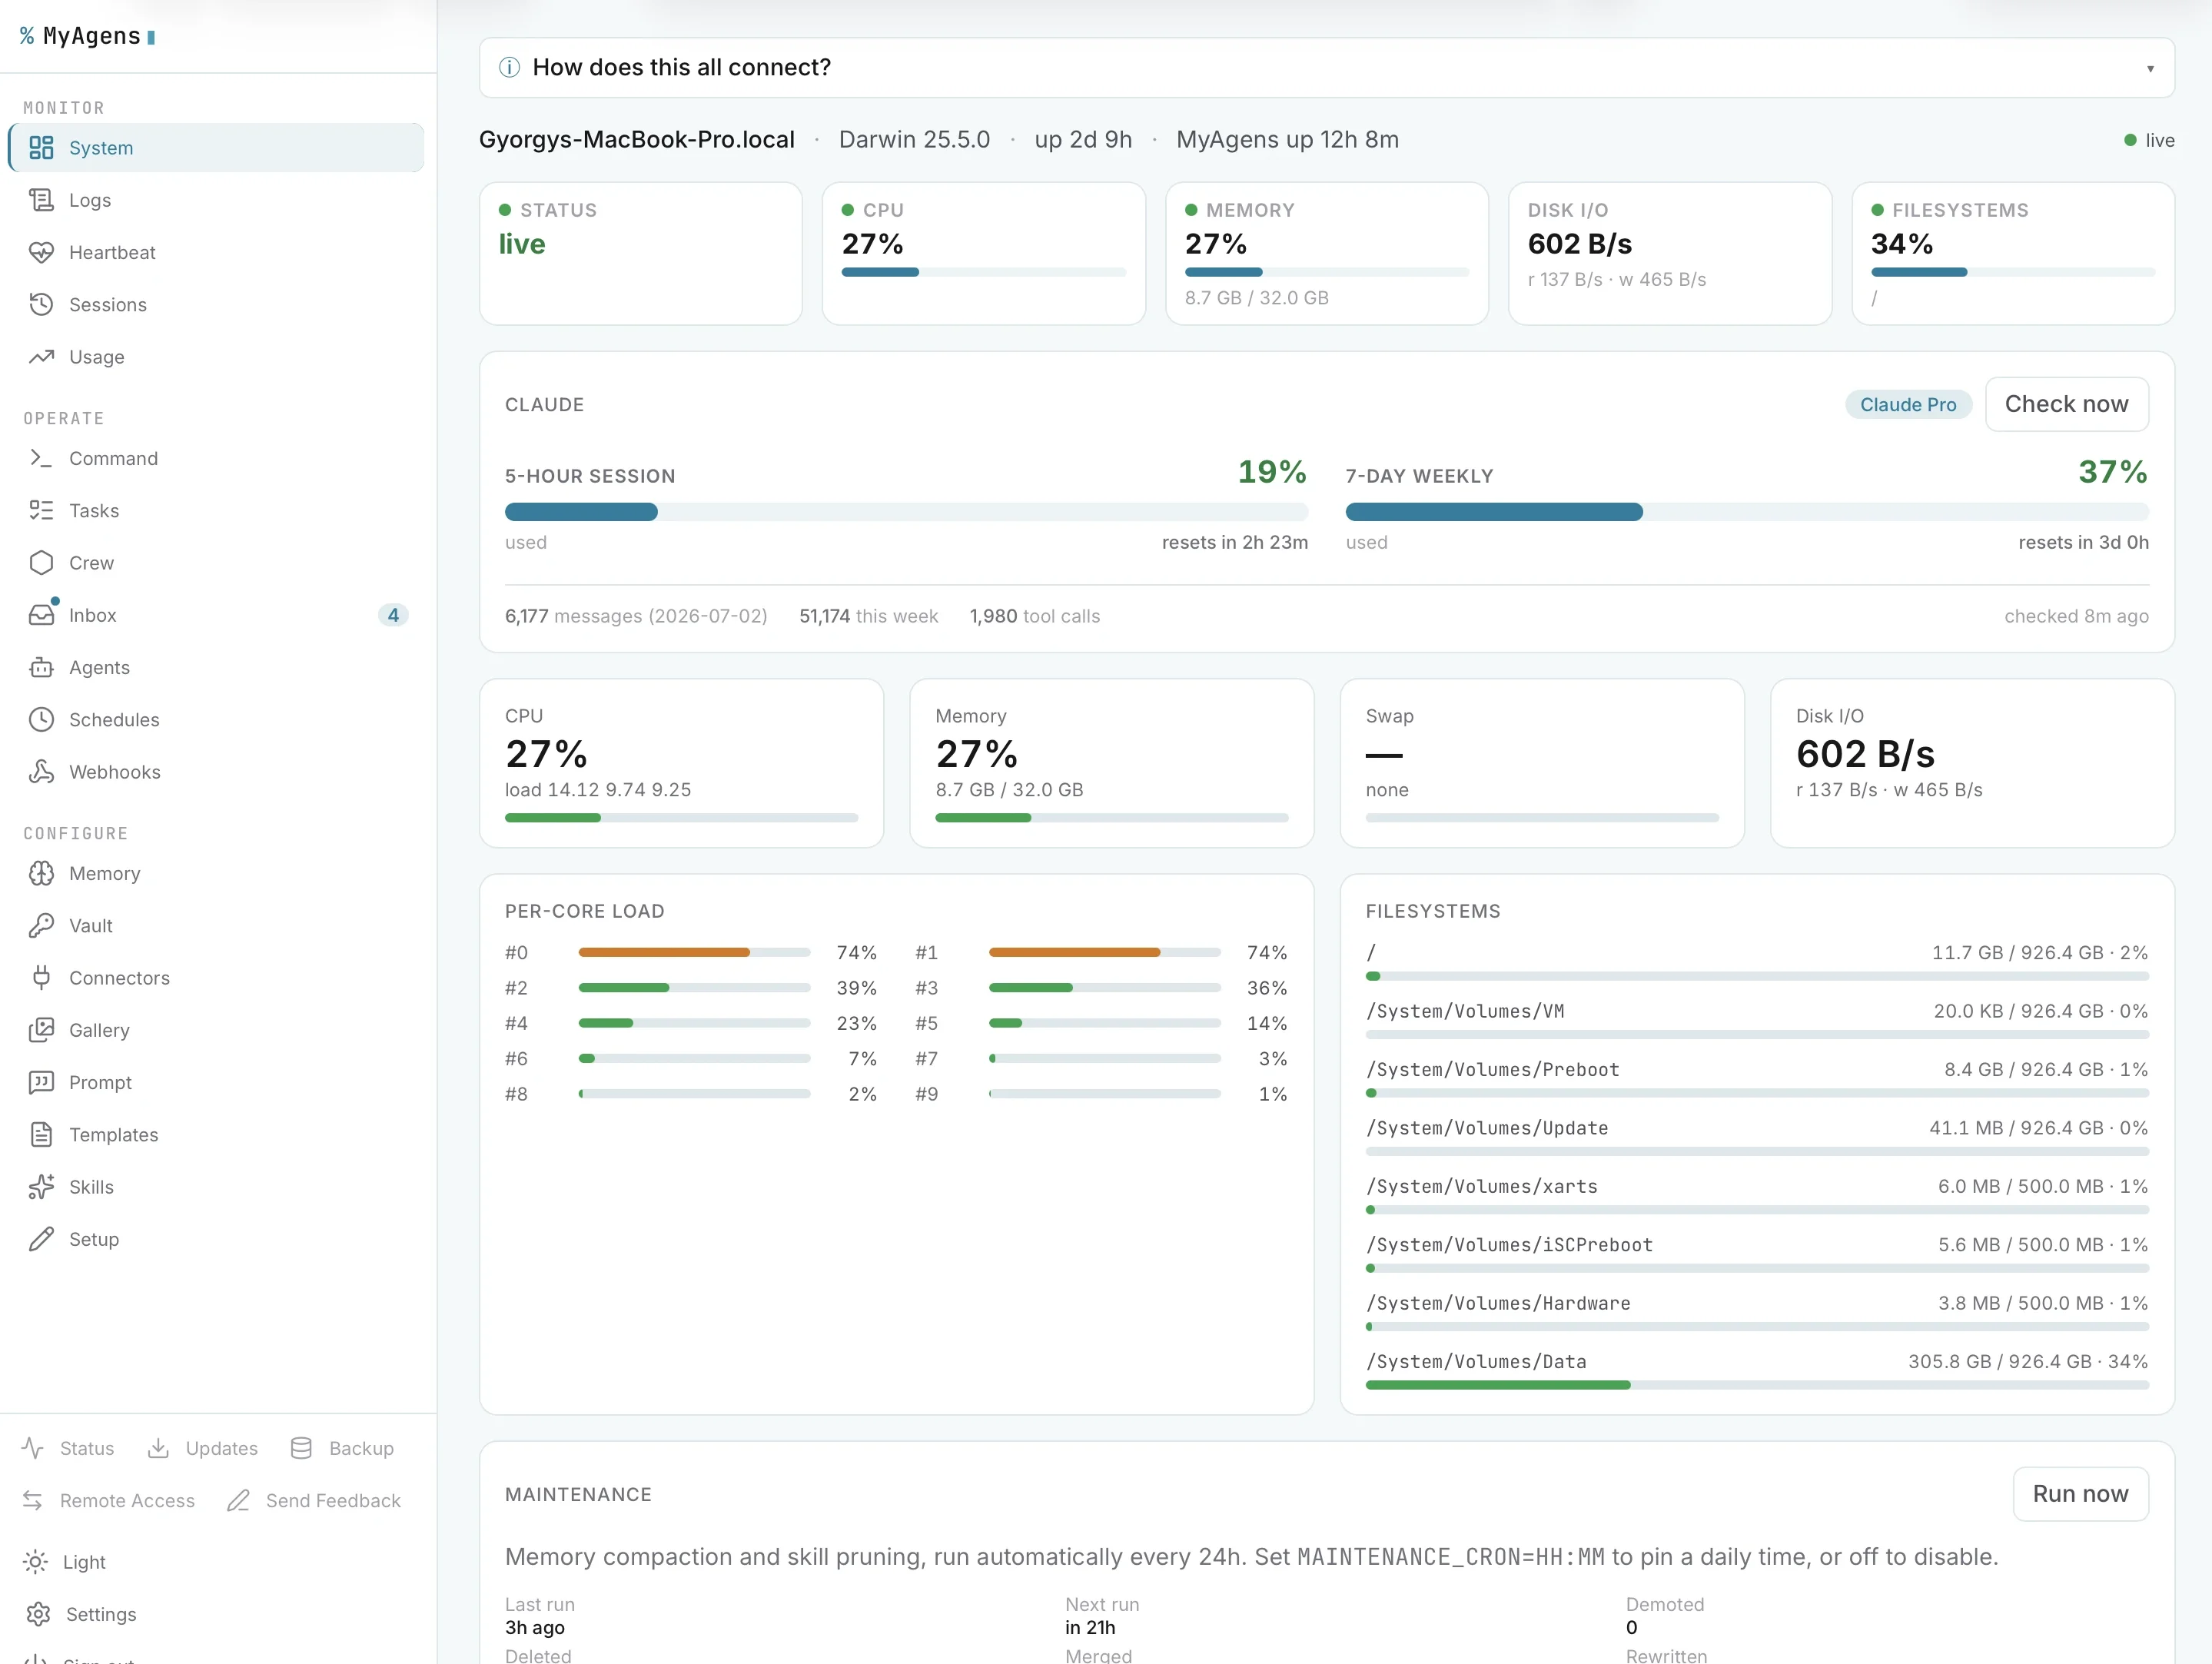Click the Setup pencil icon
The image size is (2212, 1664).
41,1239
